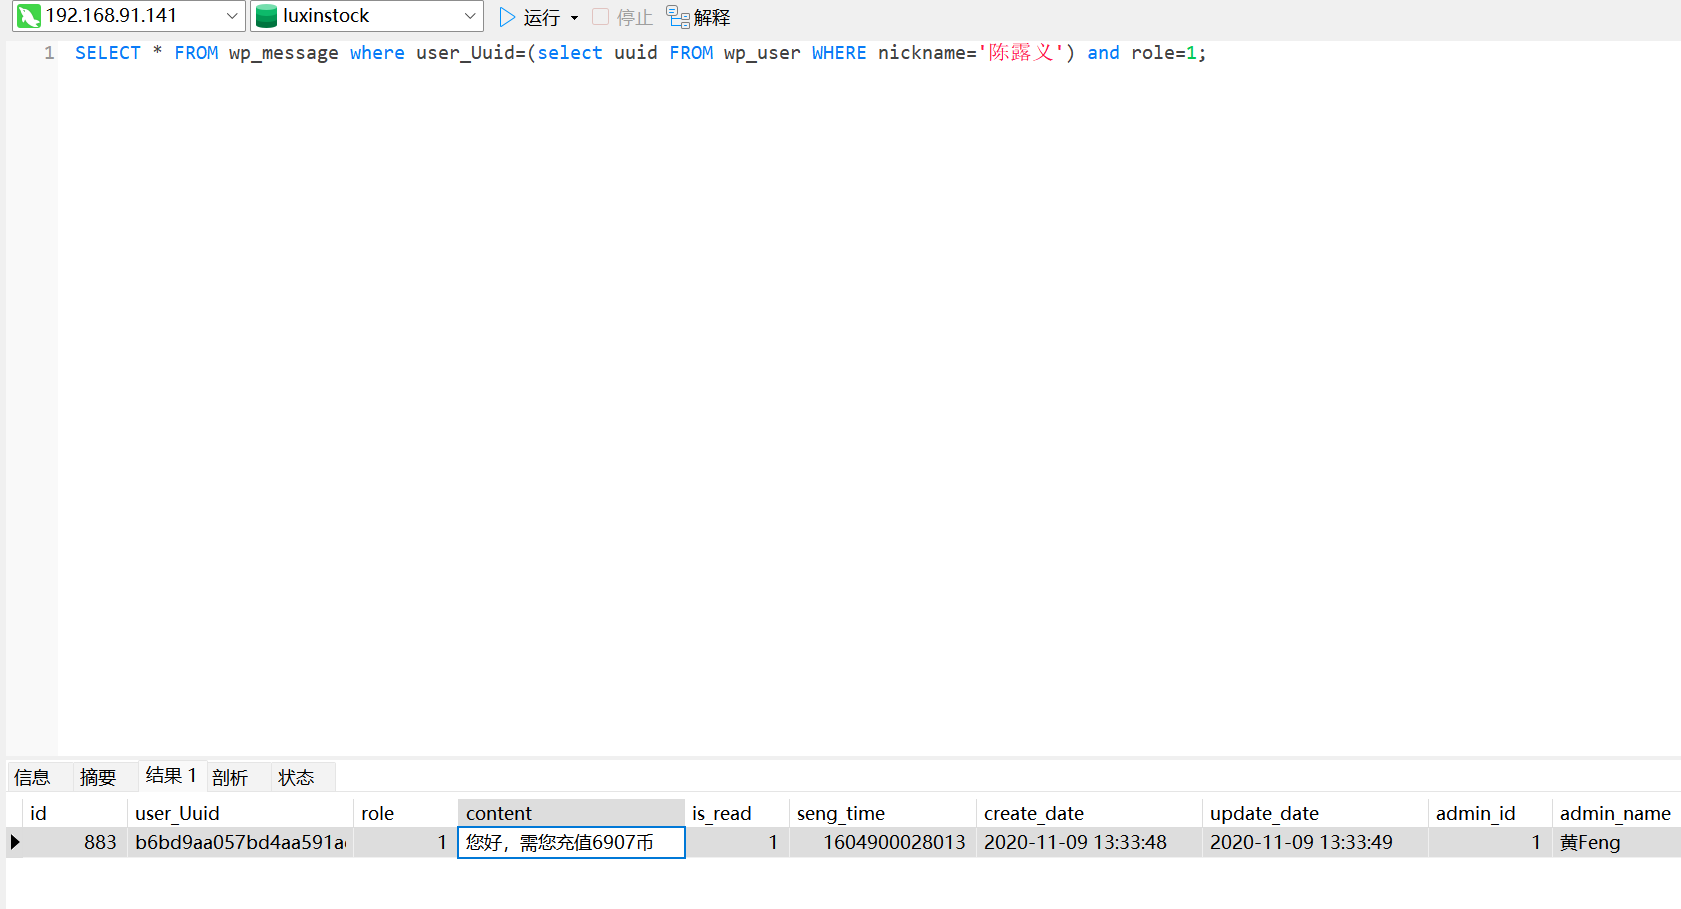Open the luxinstock database dropdown
Image resolution: width=1681 pixels, height=909 pixels.
click(x=470, y=16)
